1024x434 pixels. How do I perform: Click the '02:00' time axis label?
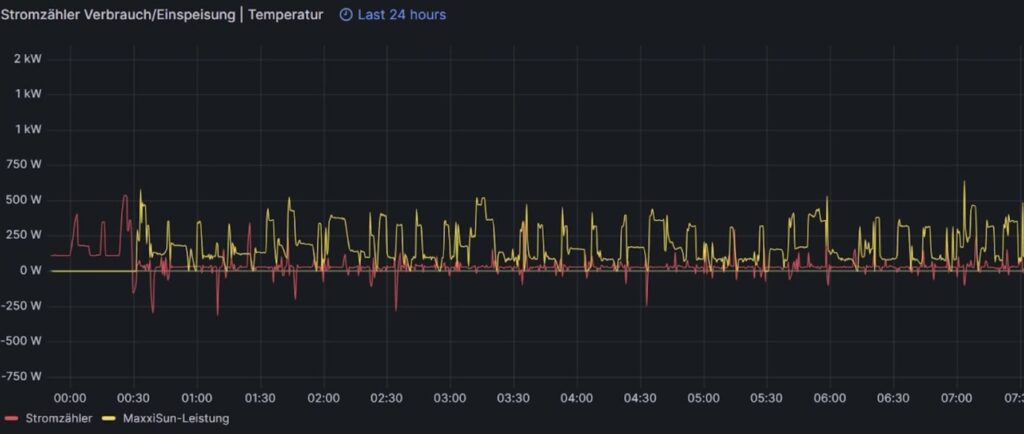323,398
